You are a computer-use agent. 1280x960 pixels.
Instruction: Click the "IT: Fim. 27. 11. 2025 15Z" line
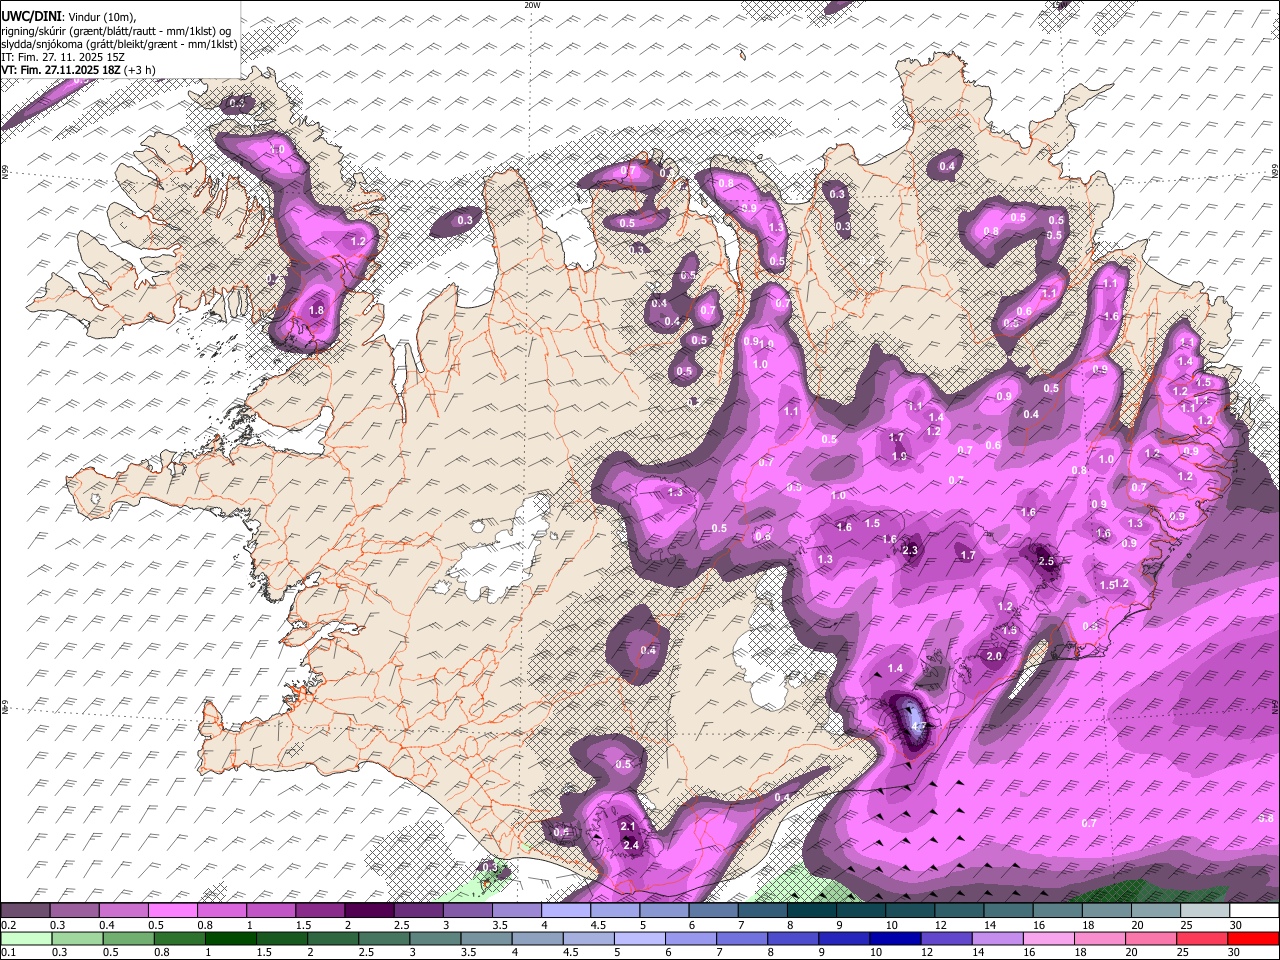63,57
